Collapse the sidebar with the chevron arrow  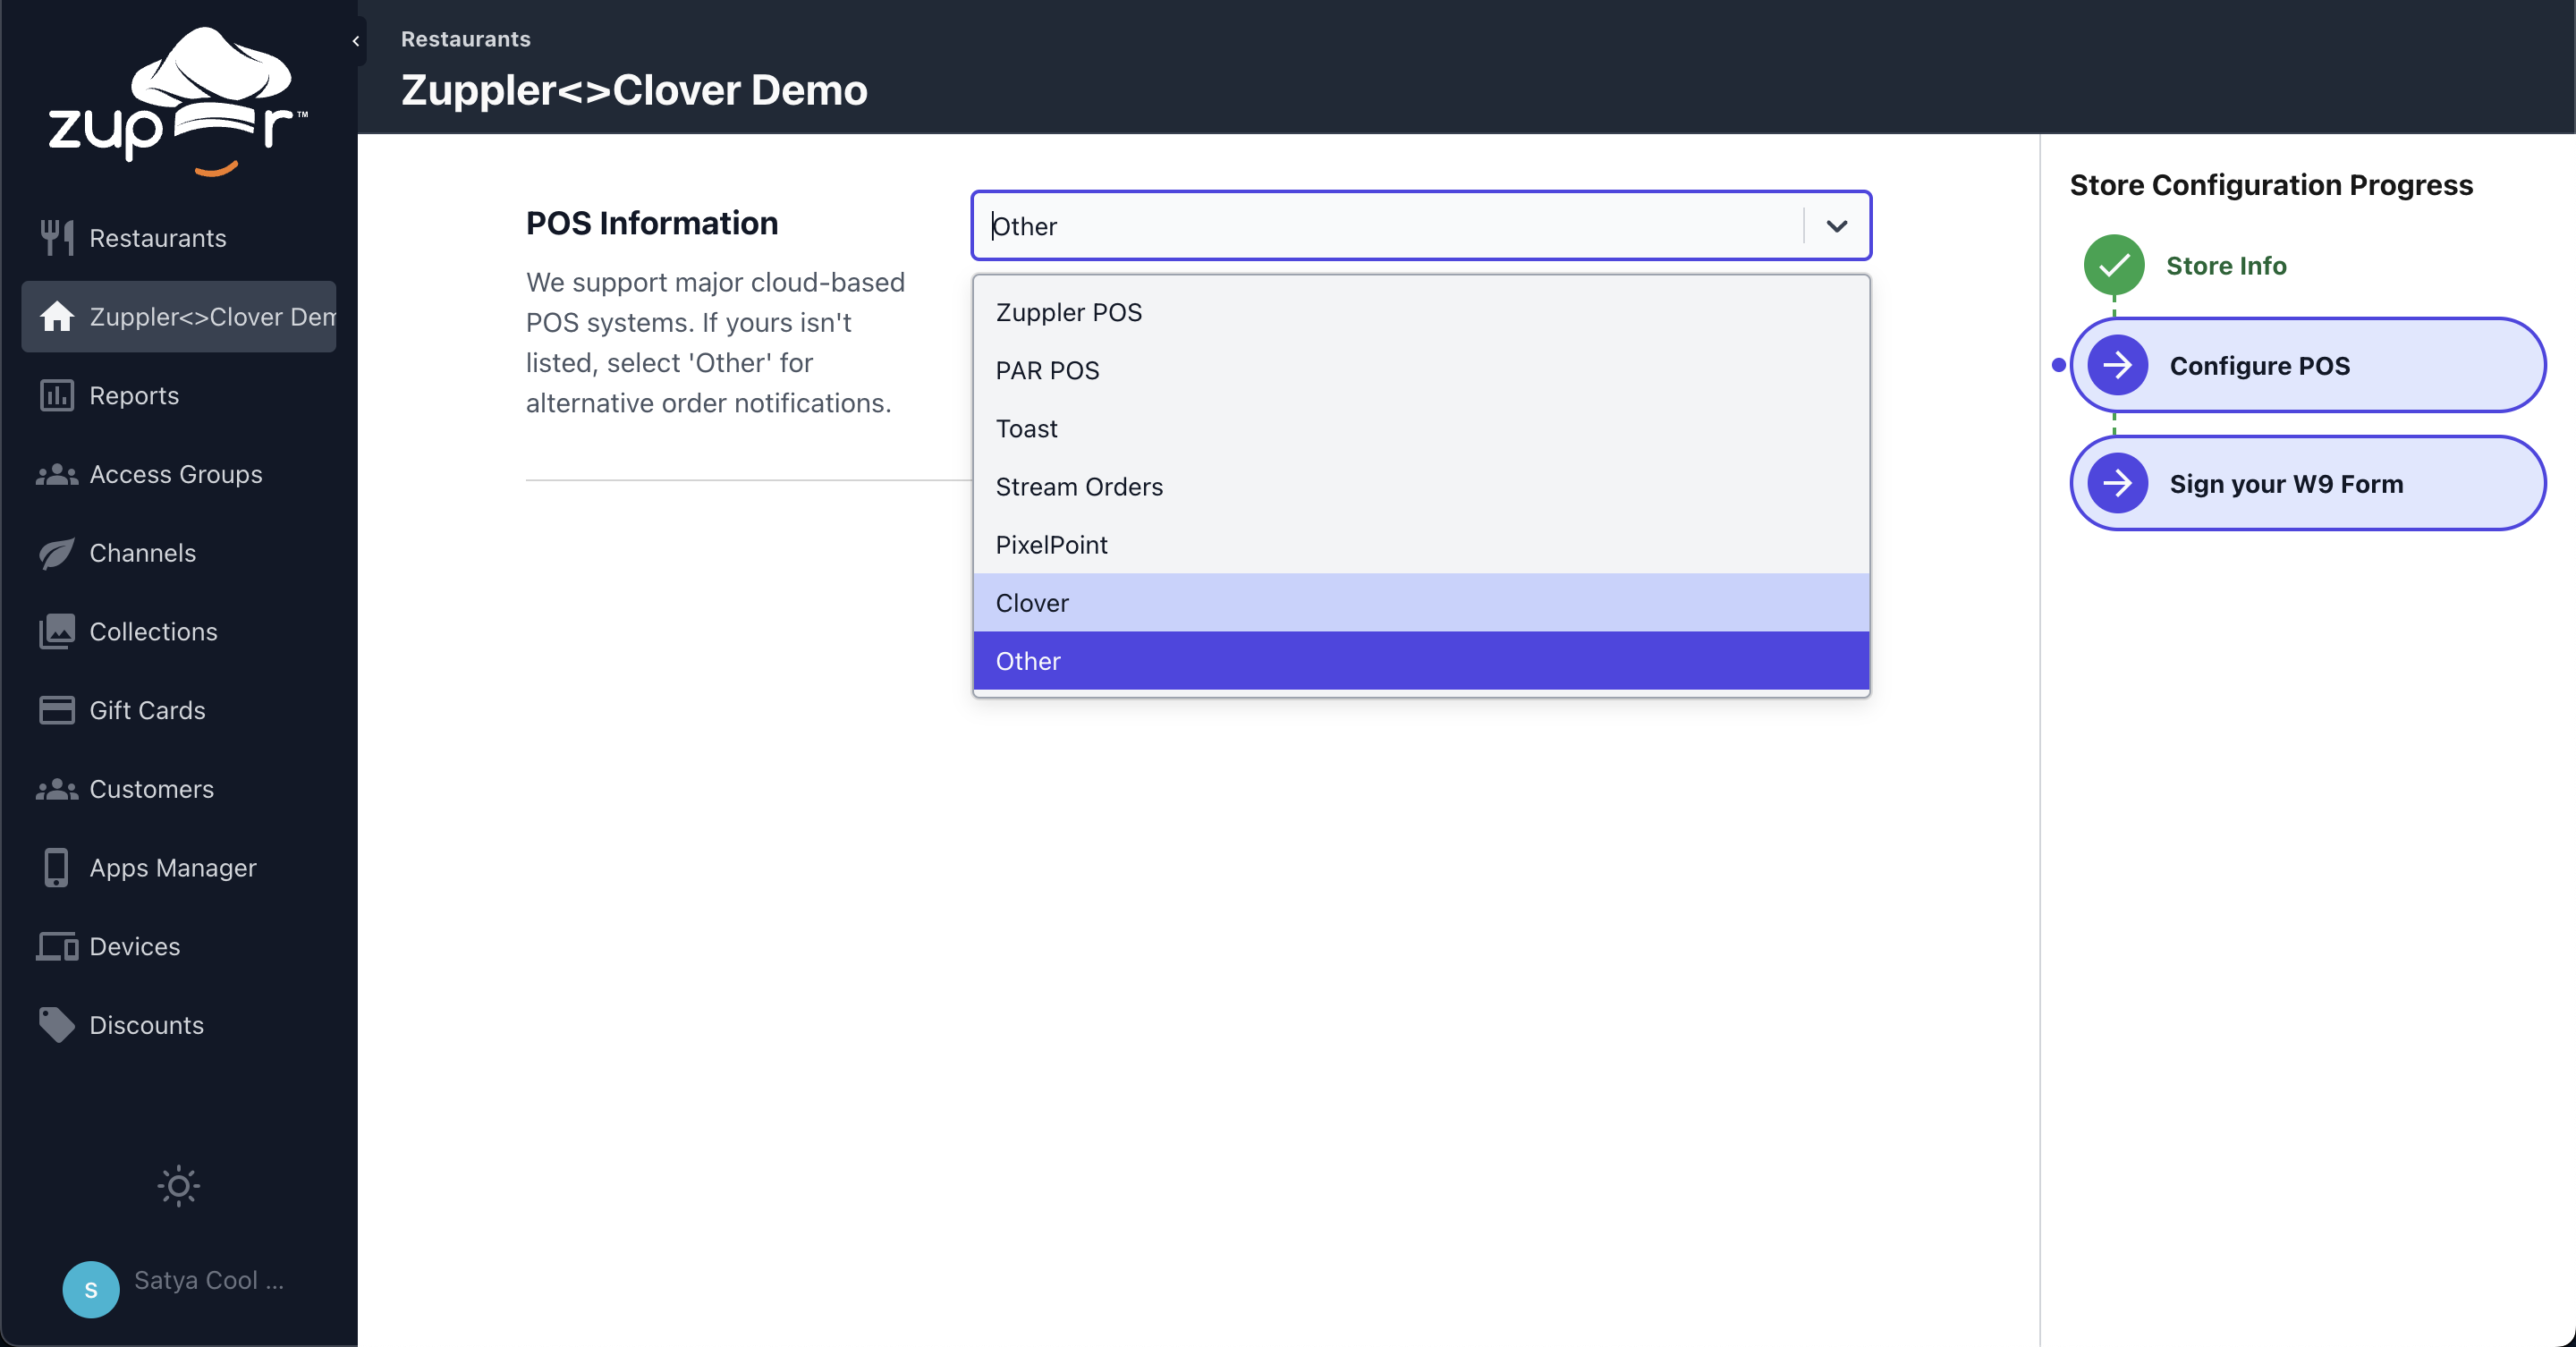[356, 41]
